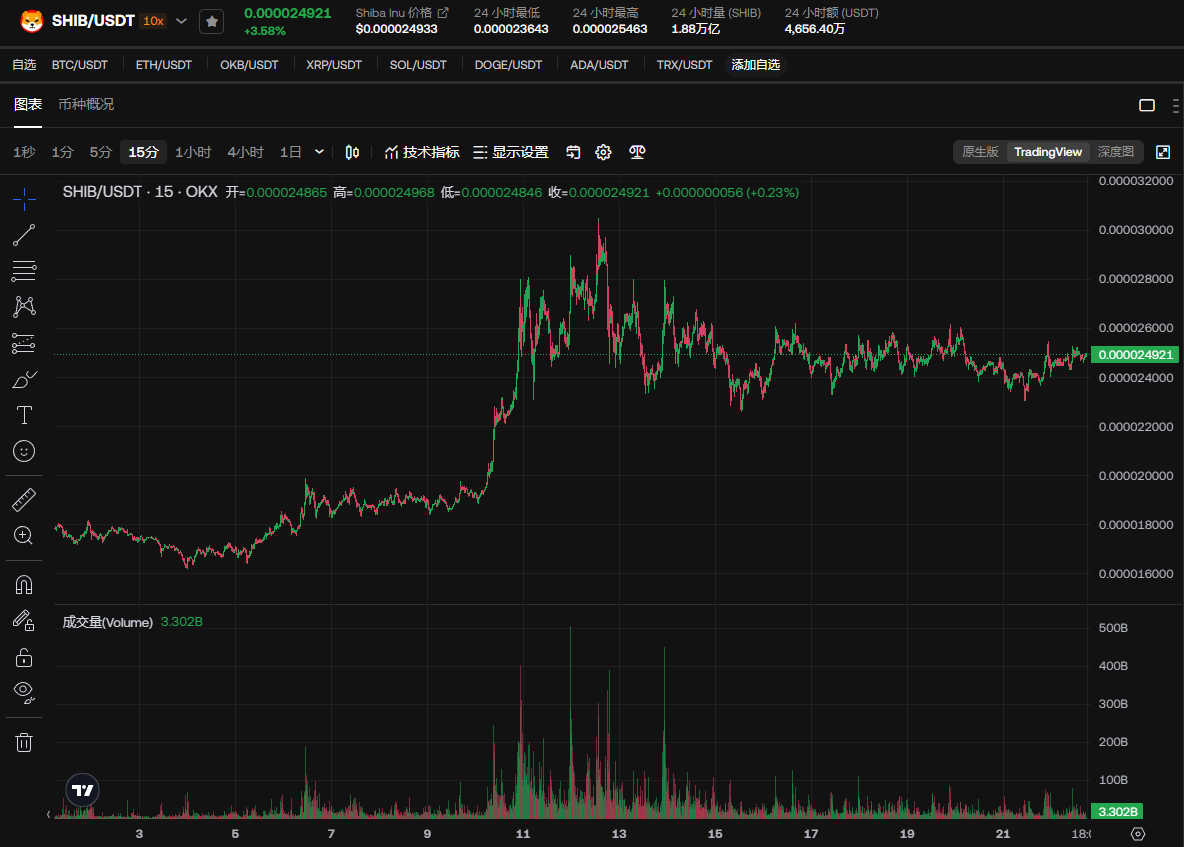1184x847 pixels.
Task: Open the emoji sticker tool
Action: point(24,451)
